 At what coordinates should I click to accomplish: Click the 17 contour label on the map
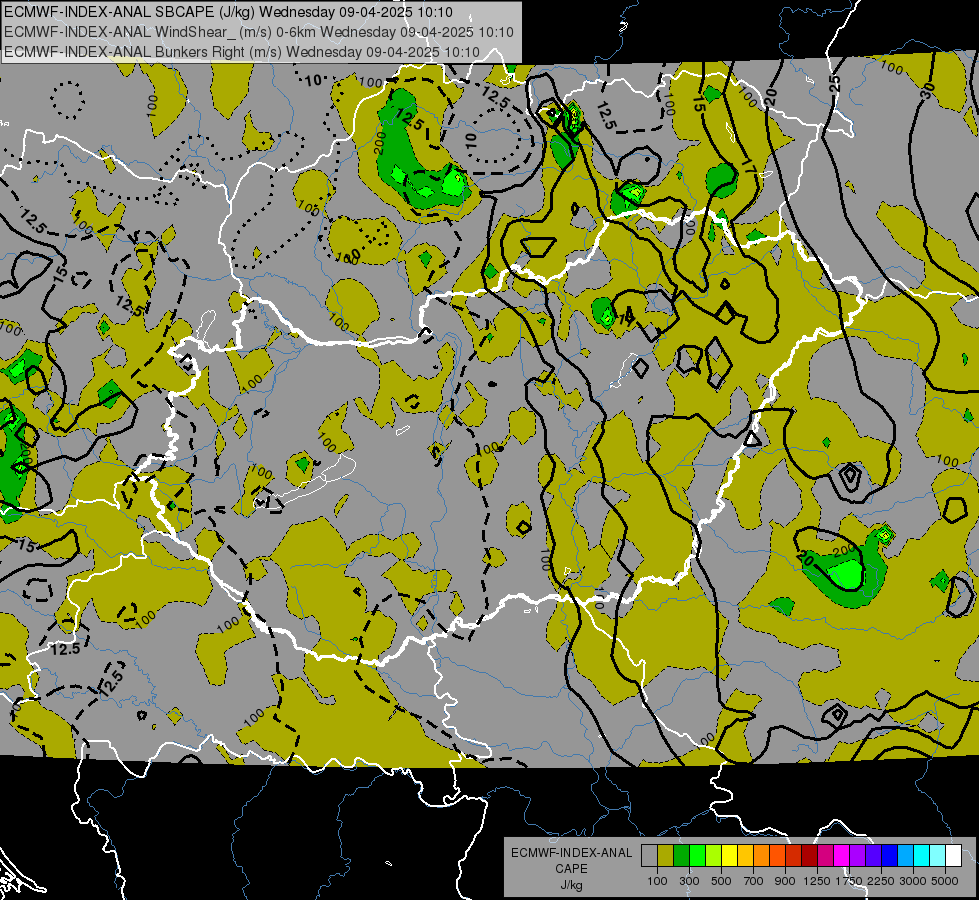click(x=749, y=166)
